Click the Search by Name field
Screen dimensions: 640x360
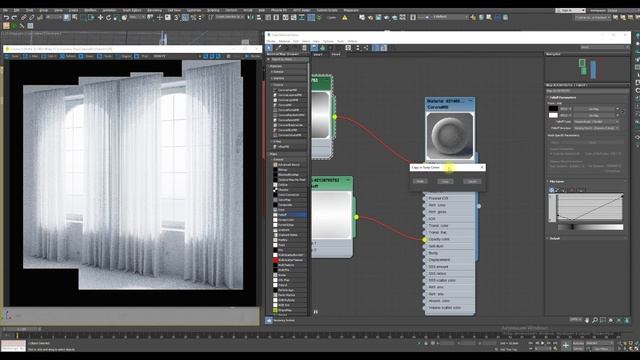click(x=288, y=60)
